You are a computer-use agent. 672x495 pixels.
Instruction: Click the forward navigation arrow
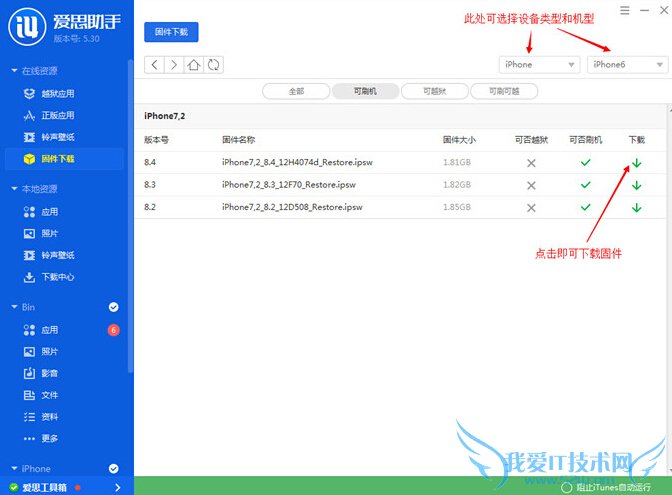tap(174, 65)
